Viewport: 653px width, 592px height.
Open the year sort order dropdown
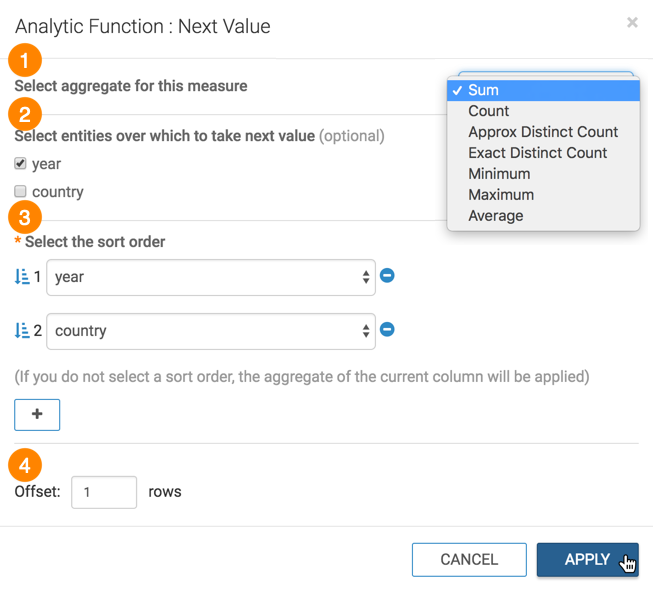(x=211, y=278)
